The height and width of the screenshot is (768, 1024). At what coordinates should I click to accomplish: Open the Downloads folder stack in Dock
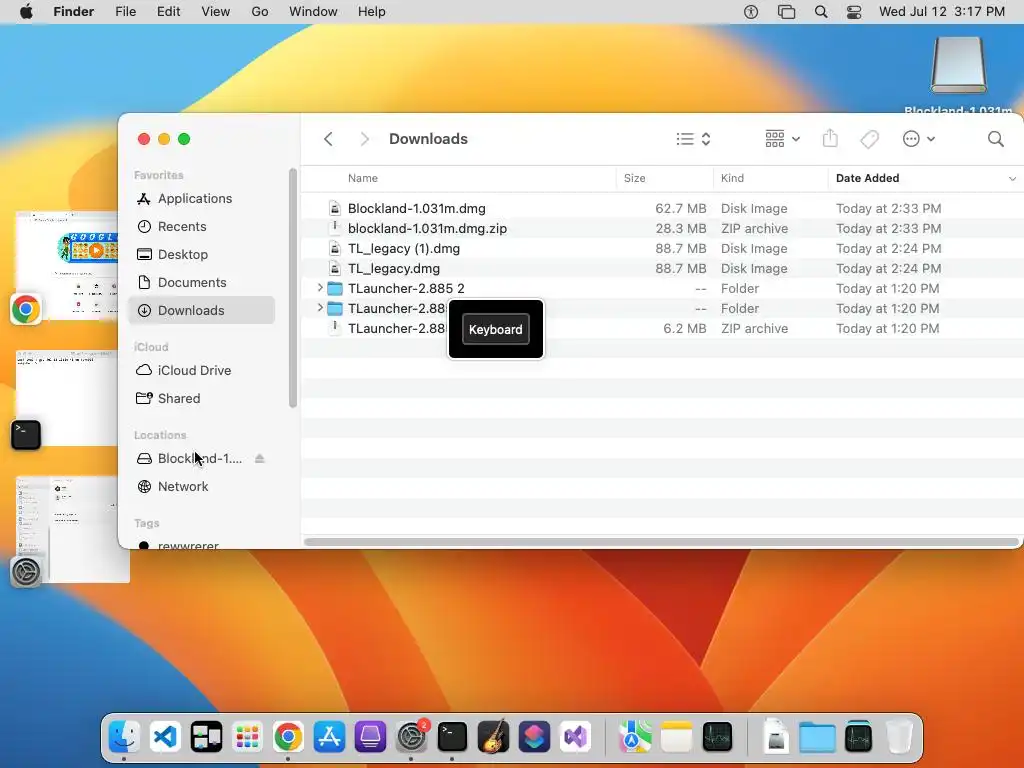point(817,737)
